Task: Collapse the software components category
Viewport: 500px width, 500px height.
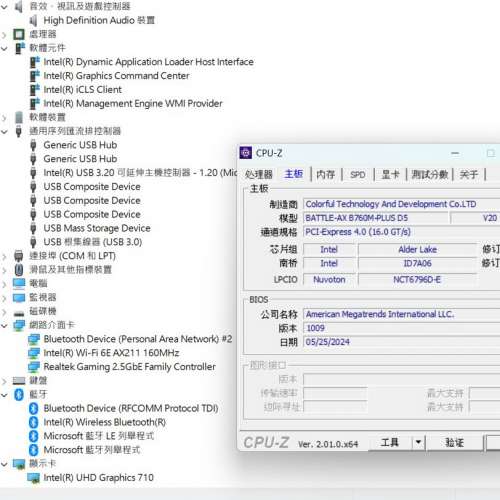Action: (4, 48)
